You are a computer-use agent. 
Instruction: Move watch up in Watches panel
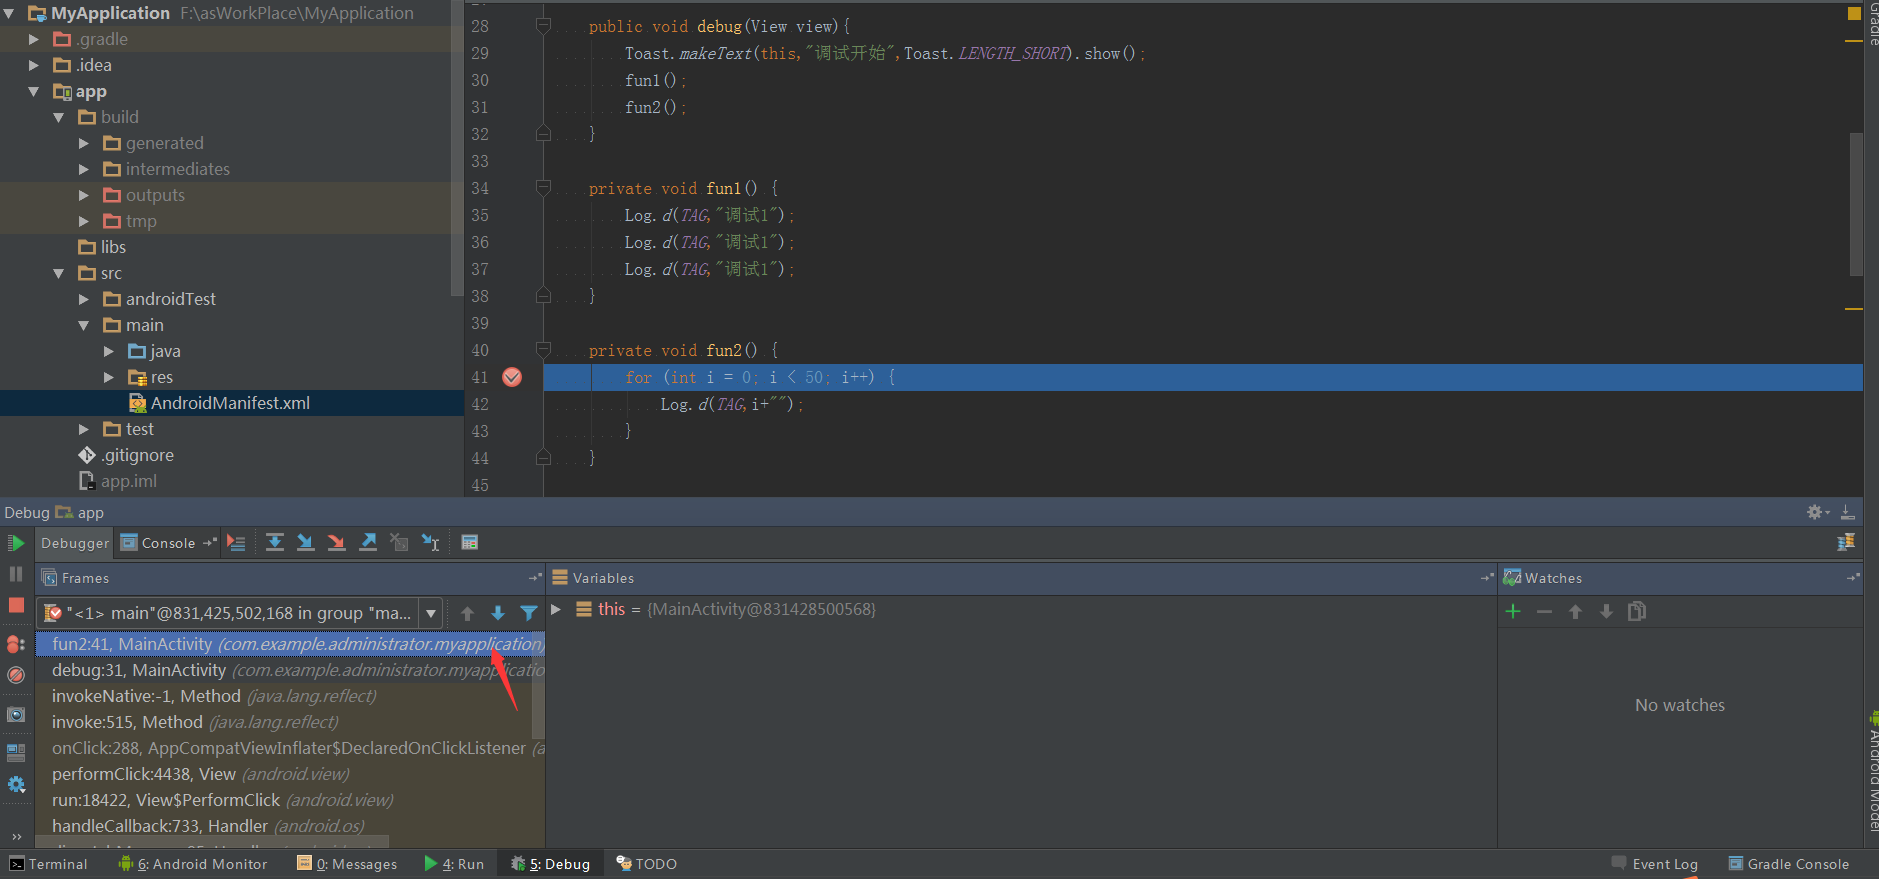coord(1575,611)
